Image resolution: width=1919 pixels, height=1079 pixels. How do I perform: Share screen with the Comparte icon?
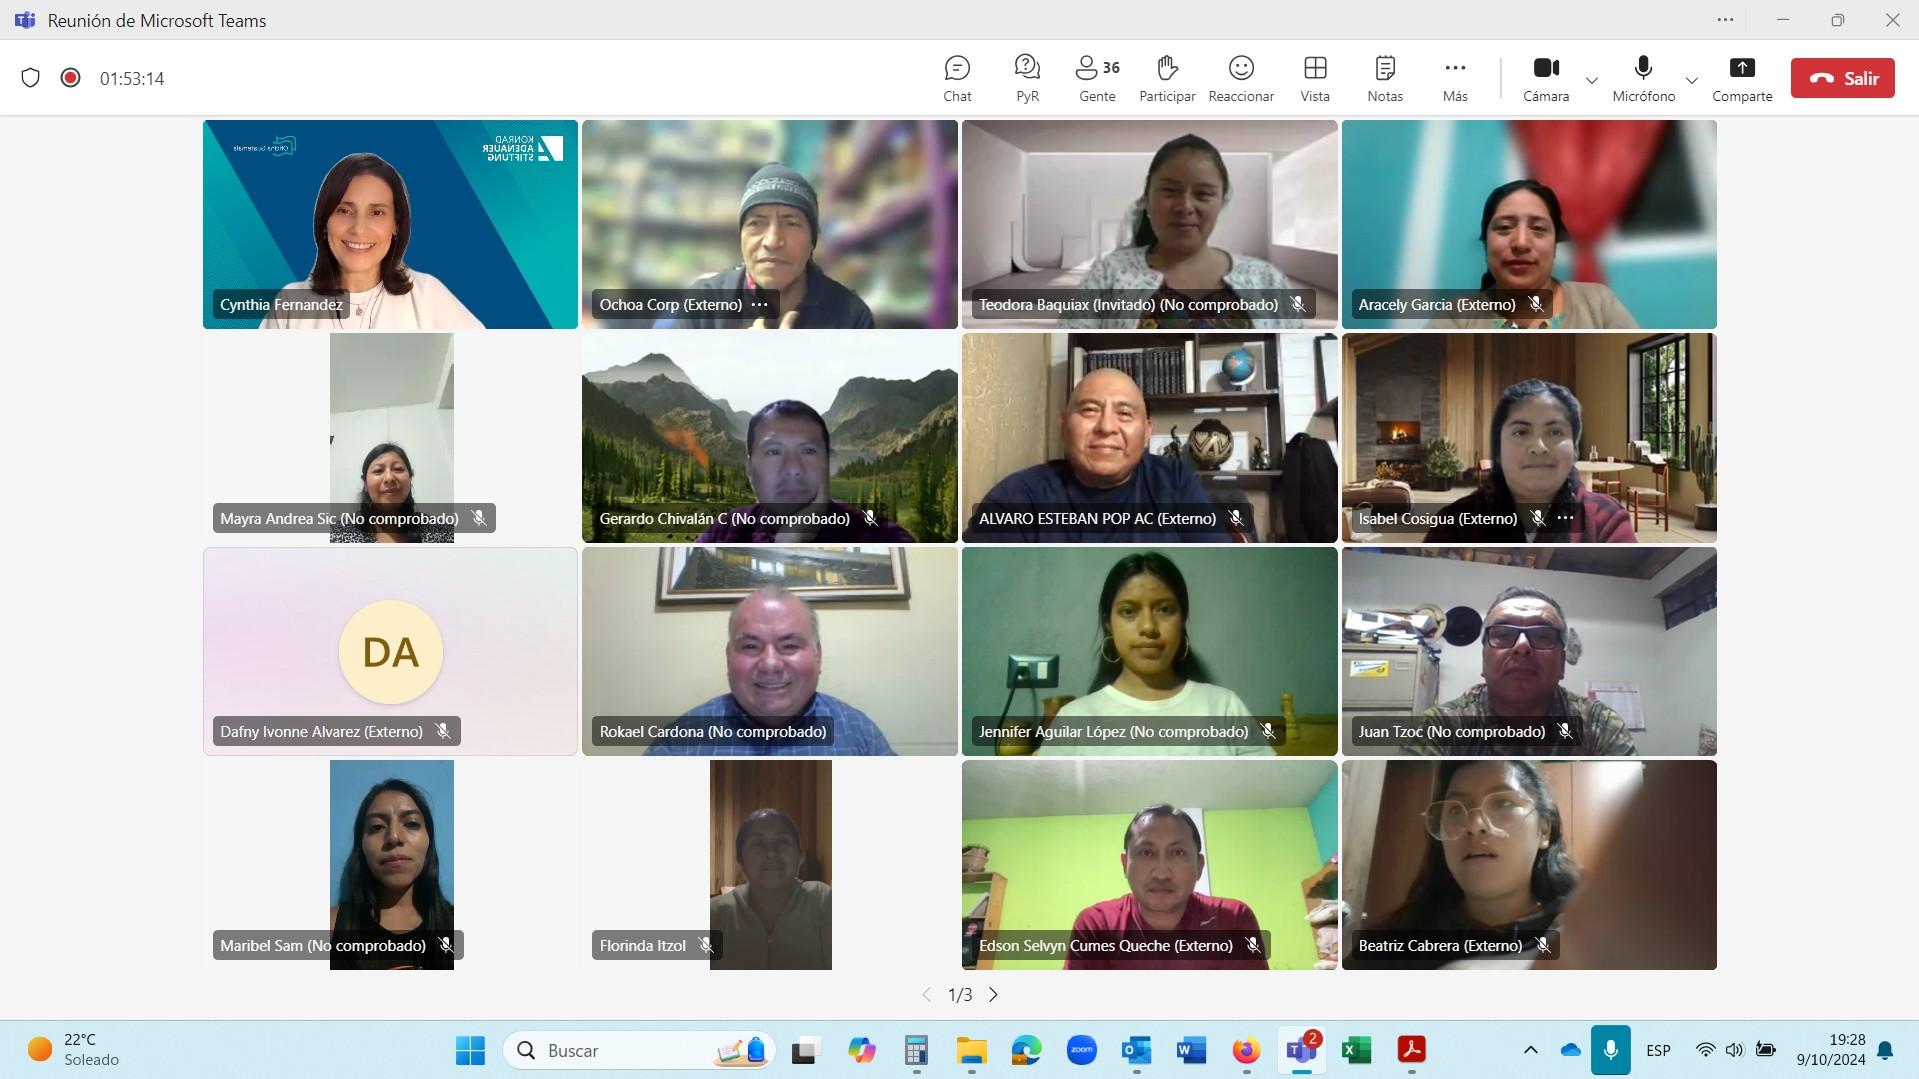click(1742, 78)
